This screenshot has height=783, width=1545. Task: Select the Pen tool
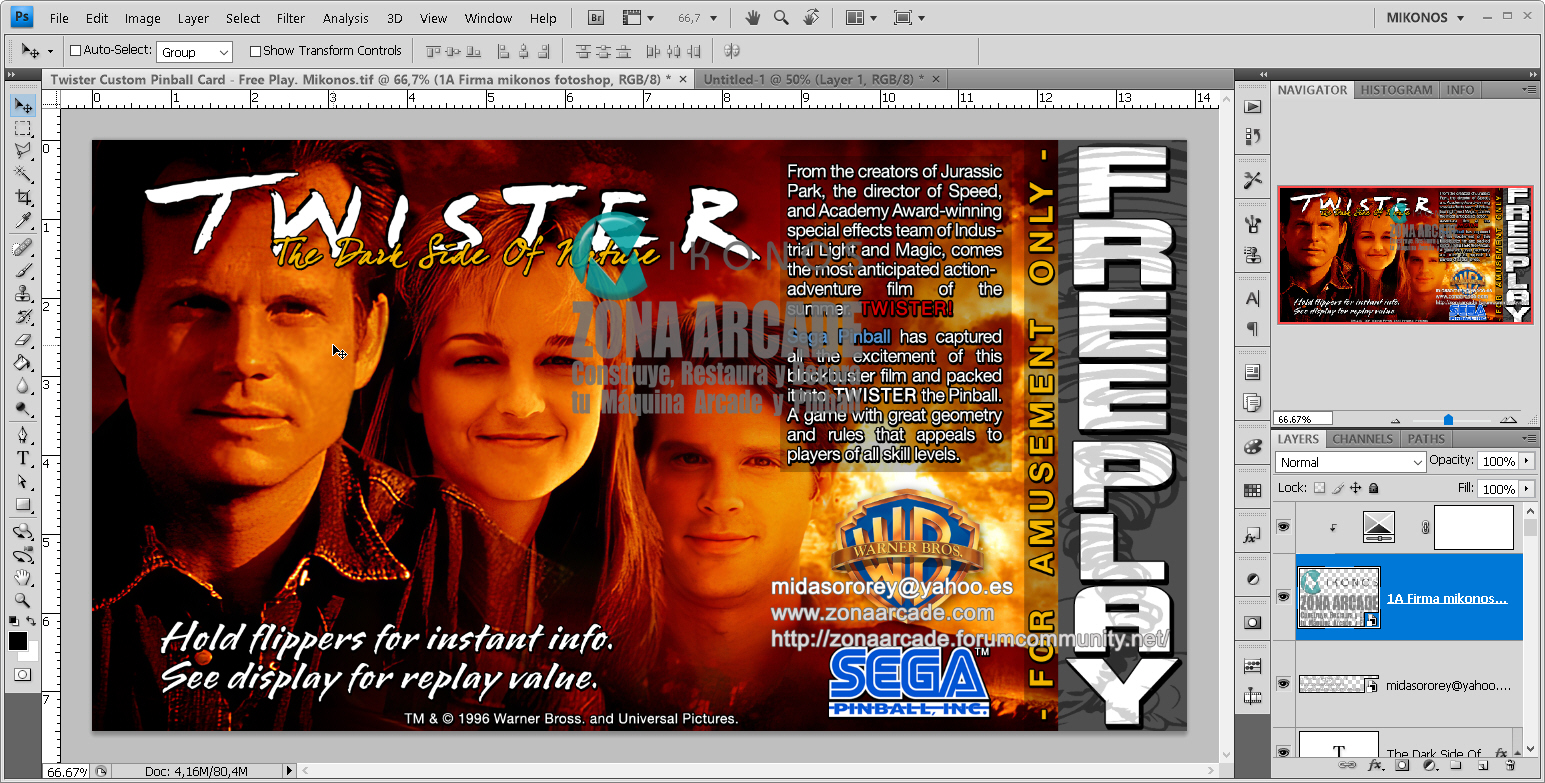point(23,435)
